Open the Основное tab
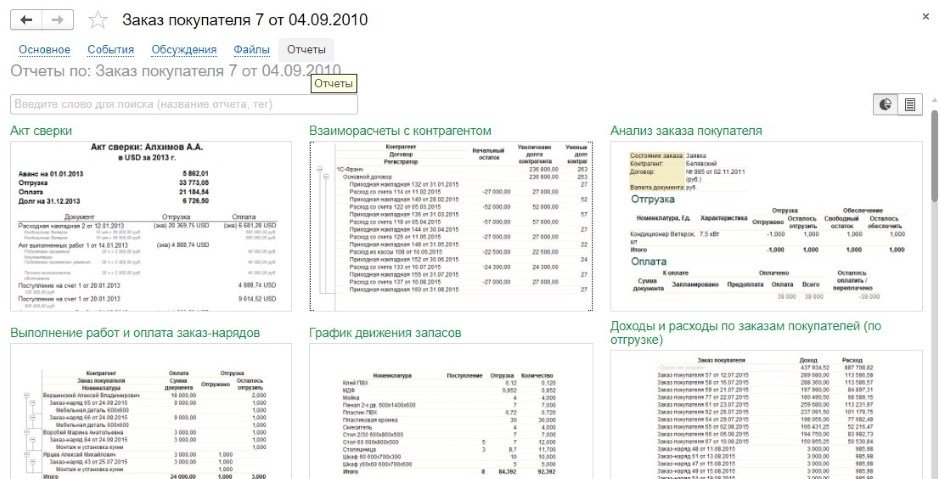 pos(45,49)
